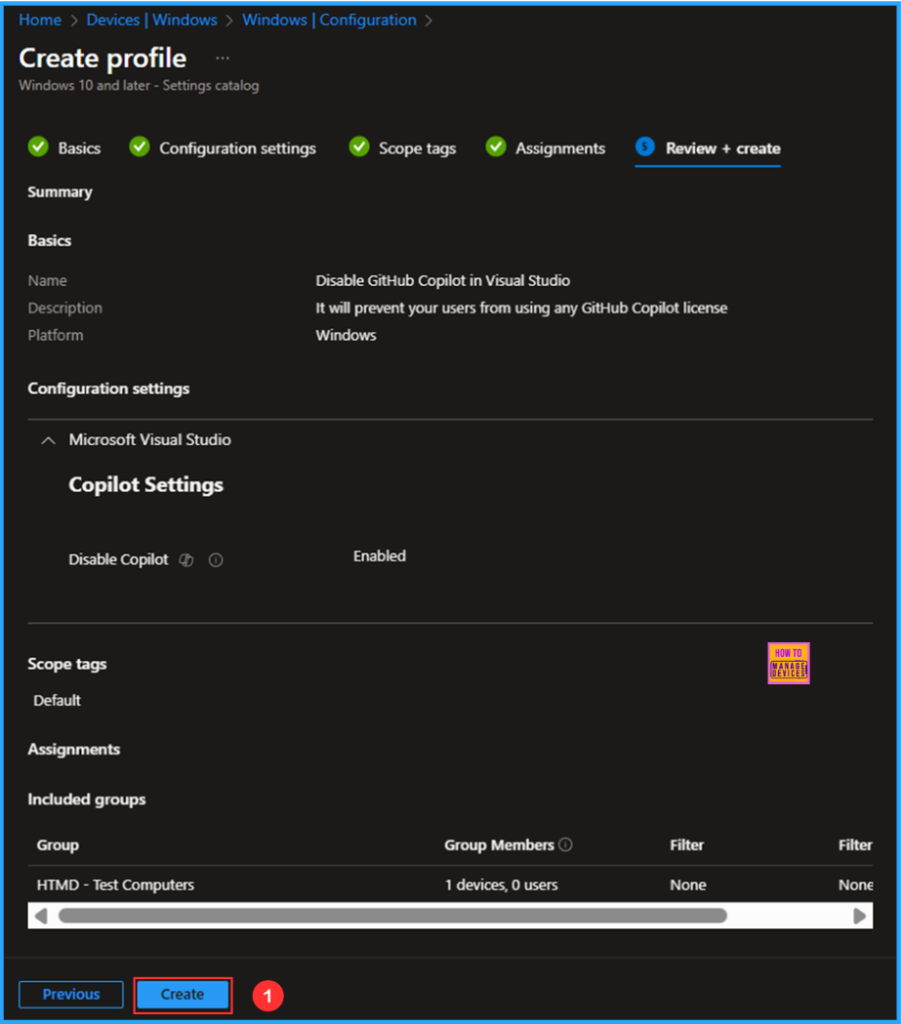901x1024 pixels.
Task: Click the horizontal scrollbar thumb
Action: [393, 916]
